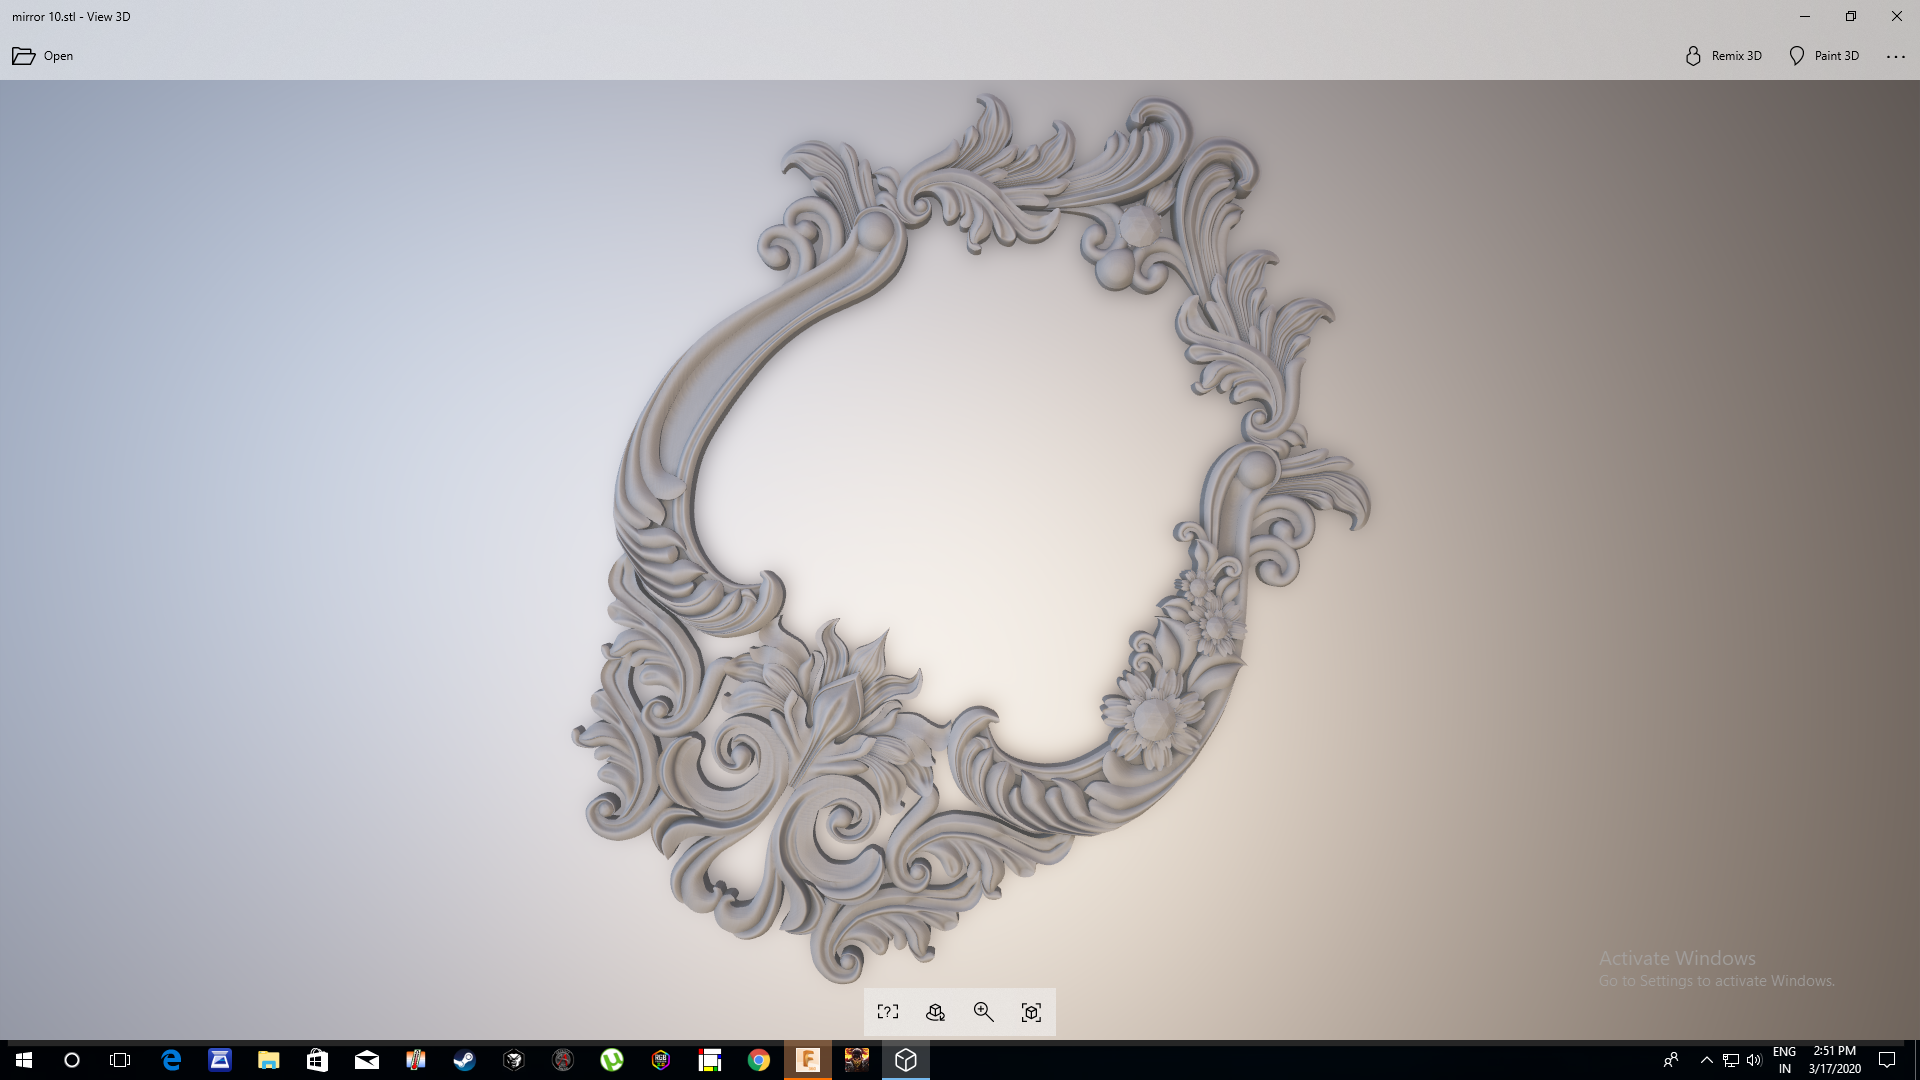Open the scanner app taskbar icon

[x=220, y=1060]
